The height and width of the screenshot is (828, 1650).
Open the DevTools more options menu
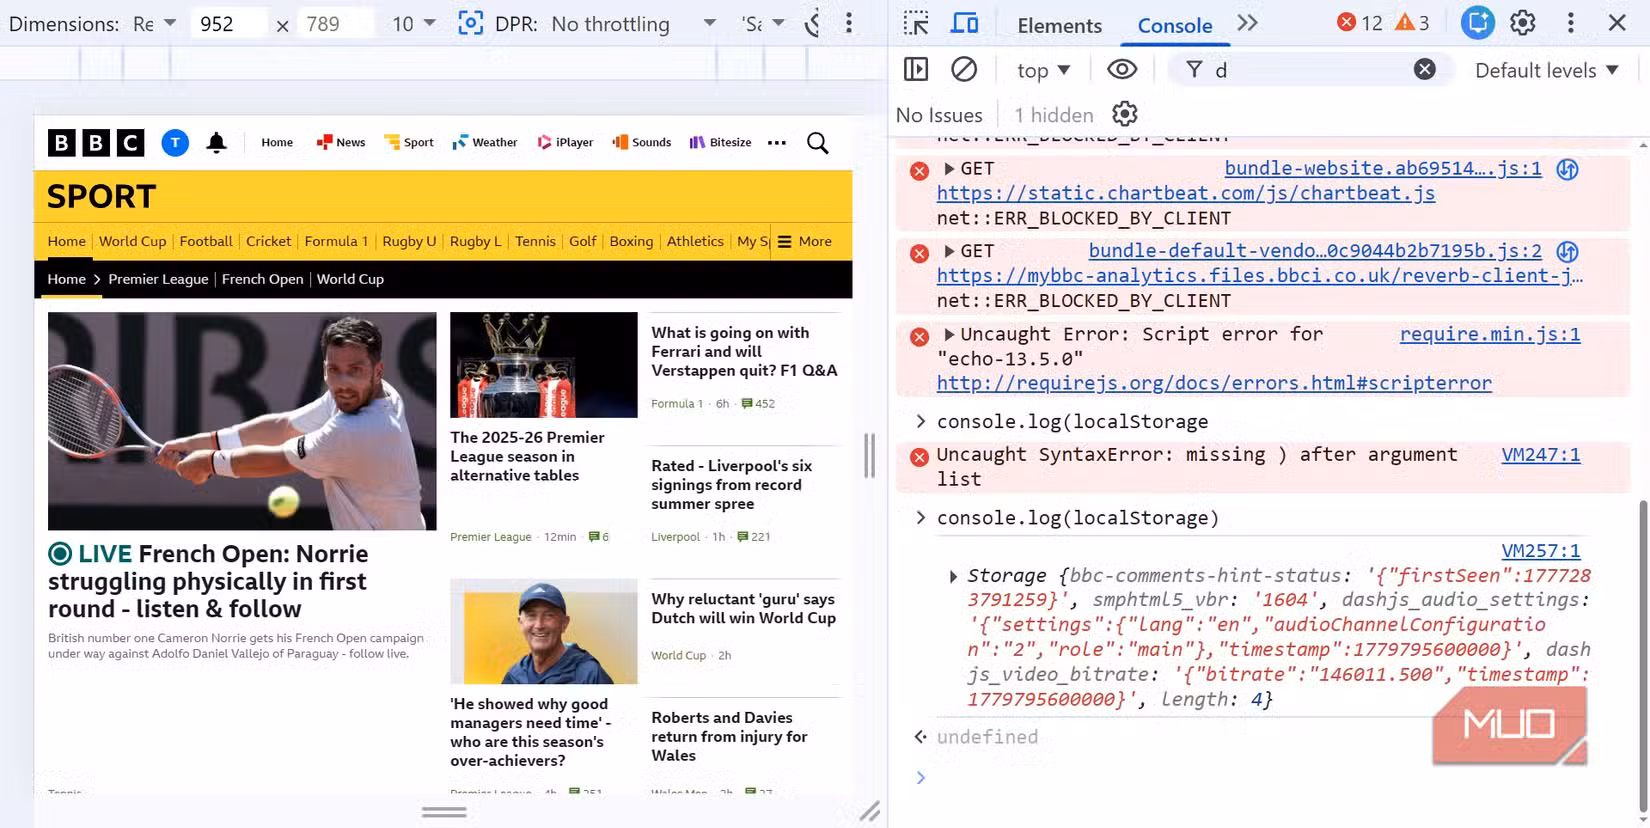(1571, 23)
